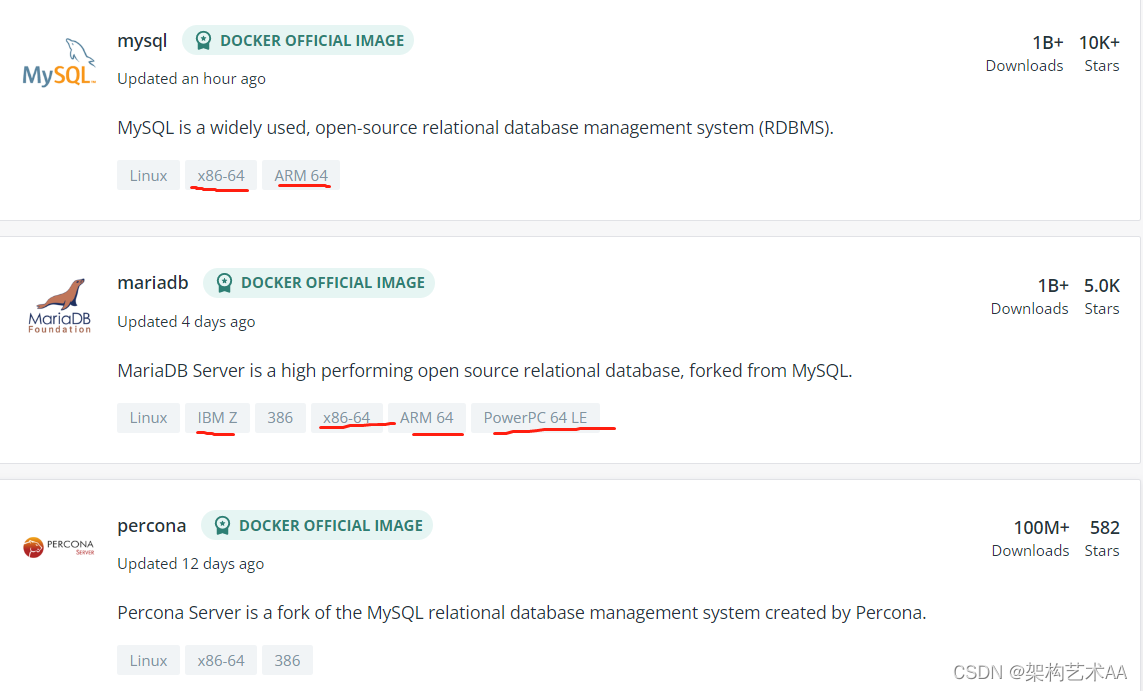Click the 386 tag under mariadb
Image resolution: width=1143 pixels, height=691 pixels.
280,418
